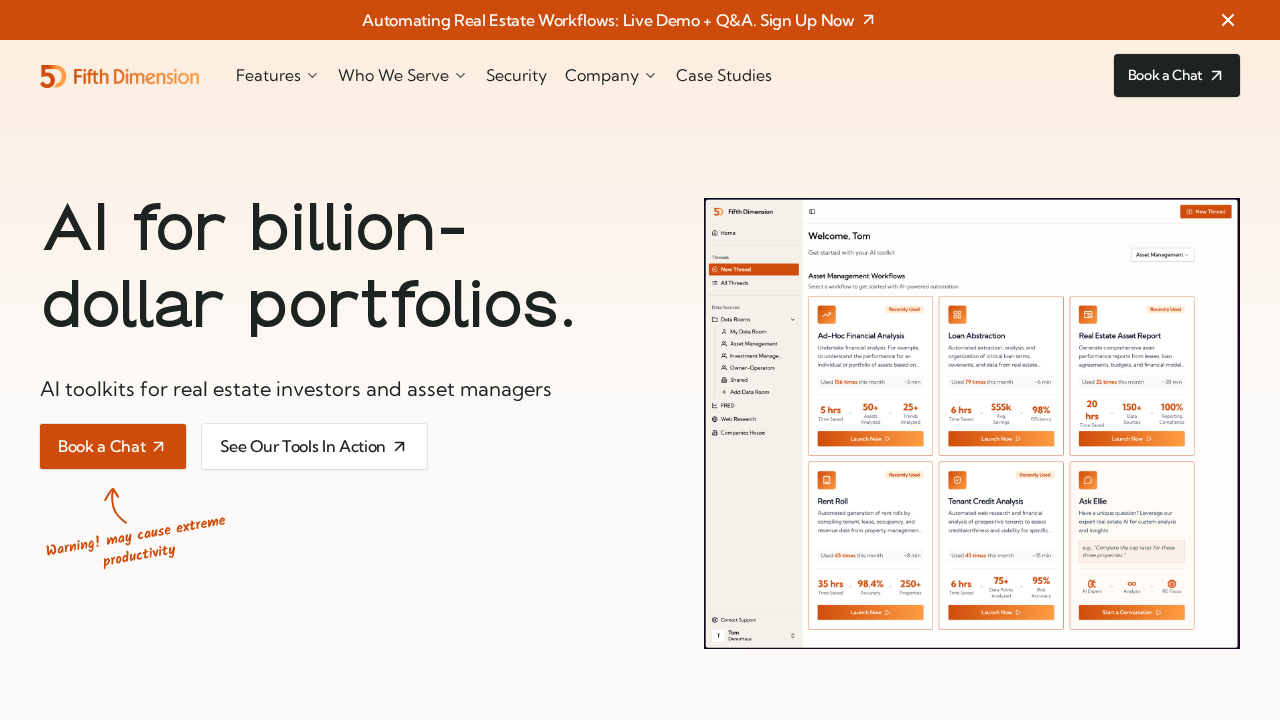This screenshot has width=1280, height=720.
Task: Open the Case Studies nav item
Action: (723, 76)
